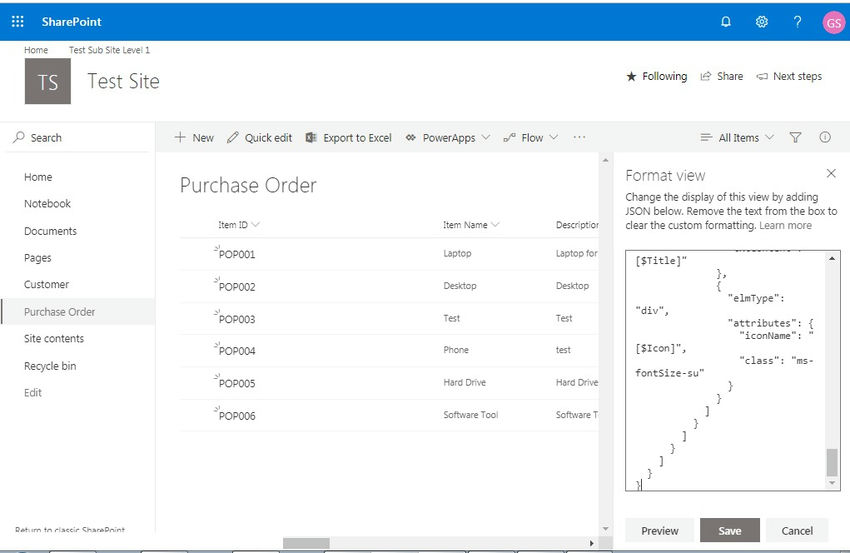Image resolution: width=850 pixels, height=553 pixels.
Task: Open the notifications bell
Action: pos(726,21)
